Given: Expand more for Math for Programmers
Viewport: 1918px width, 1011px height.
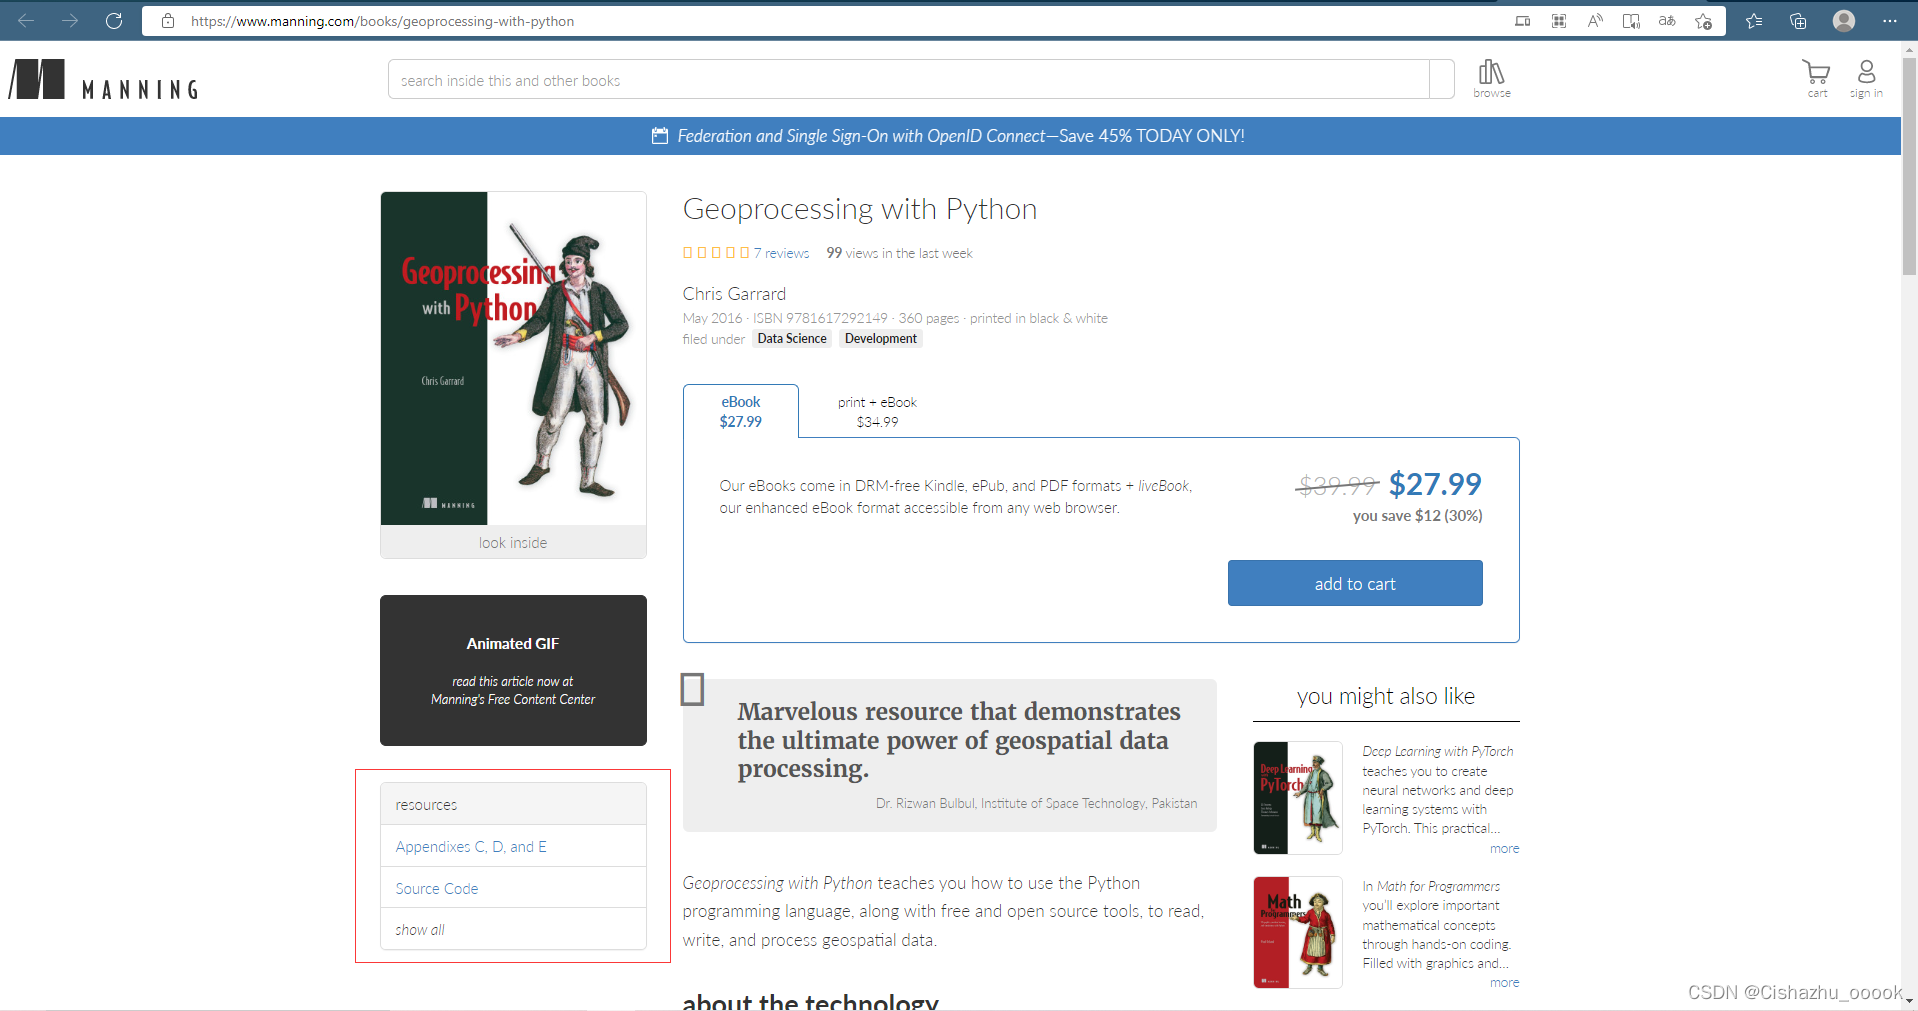Looking at the screenshot, I should (1504, 983).
